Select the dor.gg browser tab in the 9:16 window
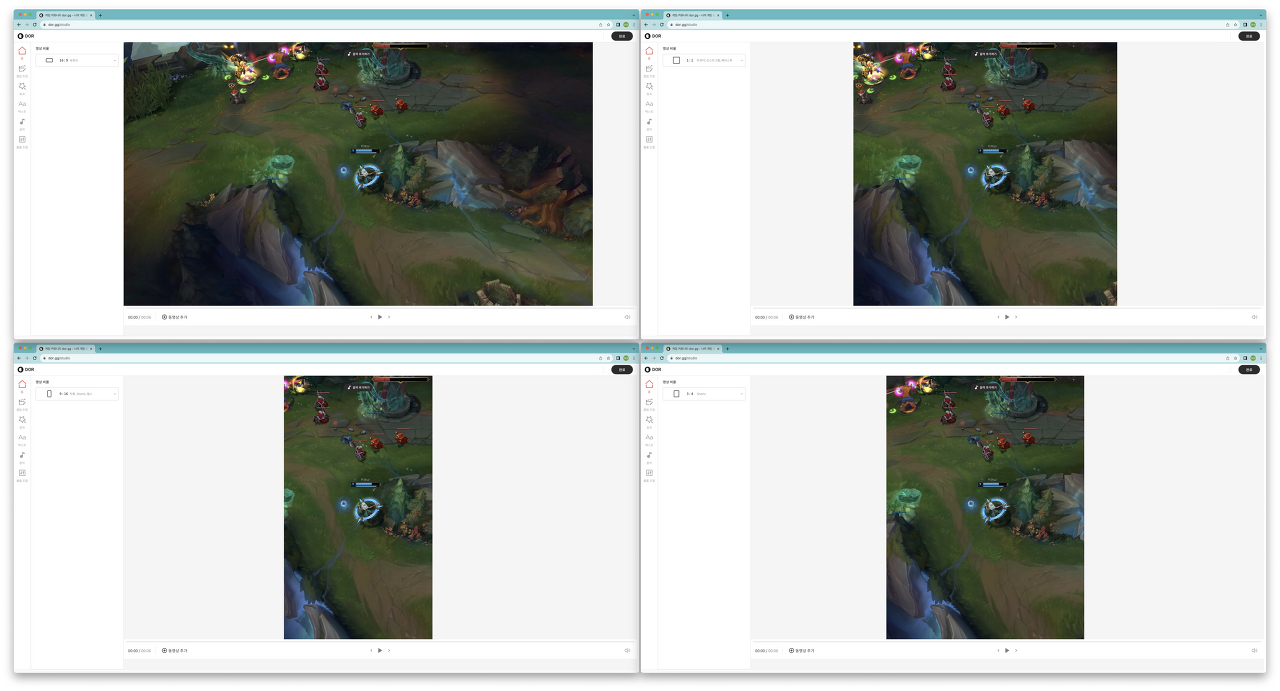The height and width of the screenshot is (691, 1280). (66, 348)
